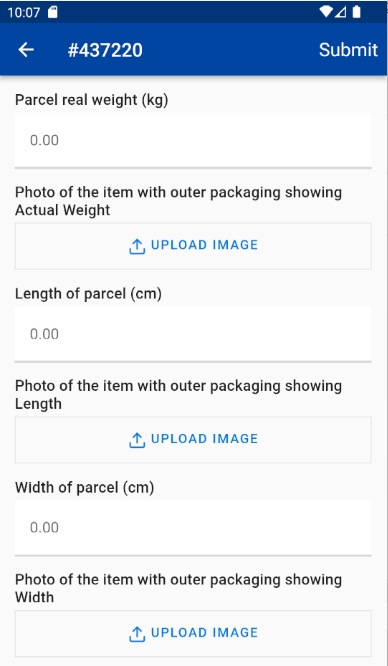Go back using the left arrow icon
This screenshot has height=666, width=388.
coord(26,50)
